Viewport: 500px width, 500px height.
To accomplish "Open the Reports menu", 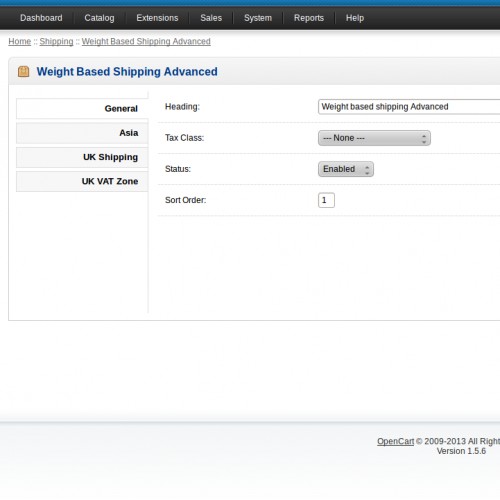I will (309, 18).
